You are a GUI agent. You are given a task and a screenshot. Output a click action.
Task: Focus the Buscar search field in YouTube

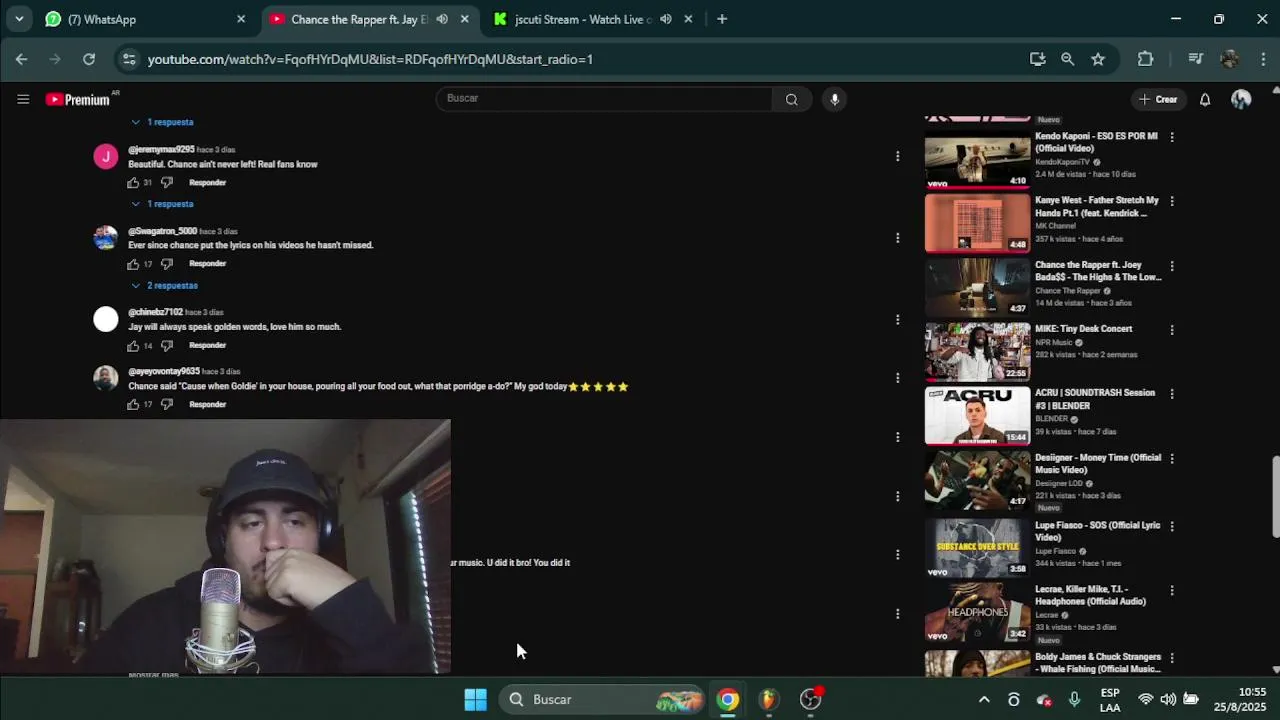[x=604, y=98]
